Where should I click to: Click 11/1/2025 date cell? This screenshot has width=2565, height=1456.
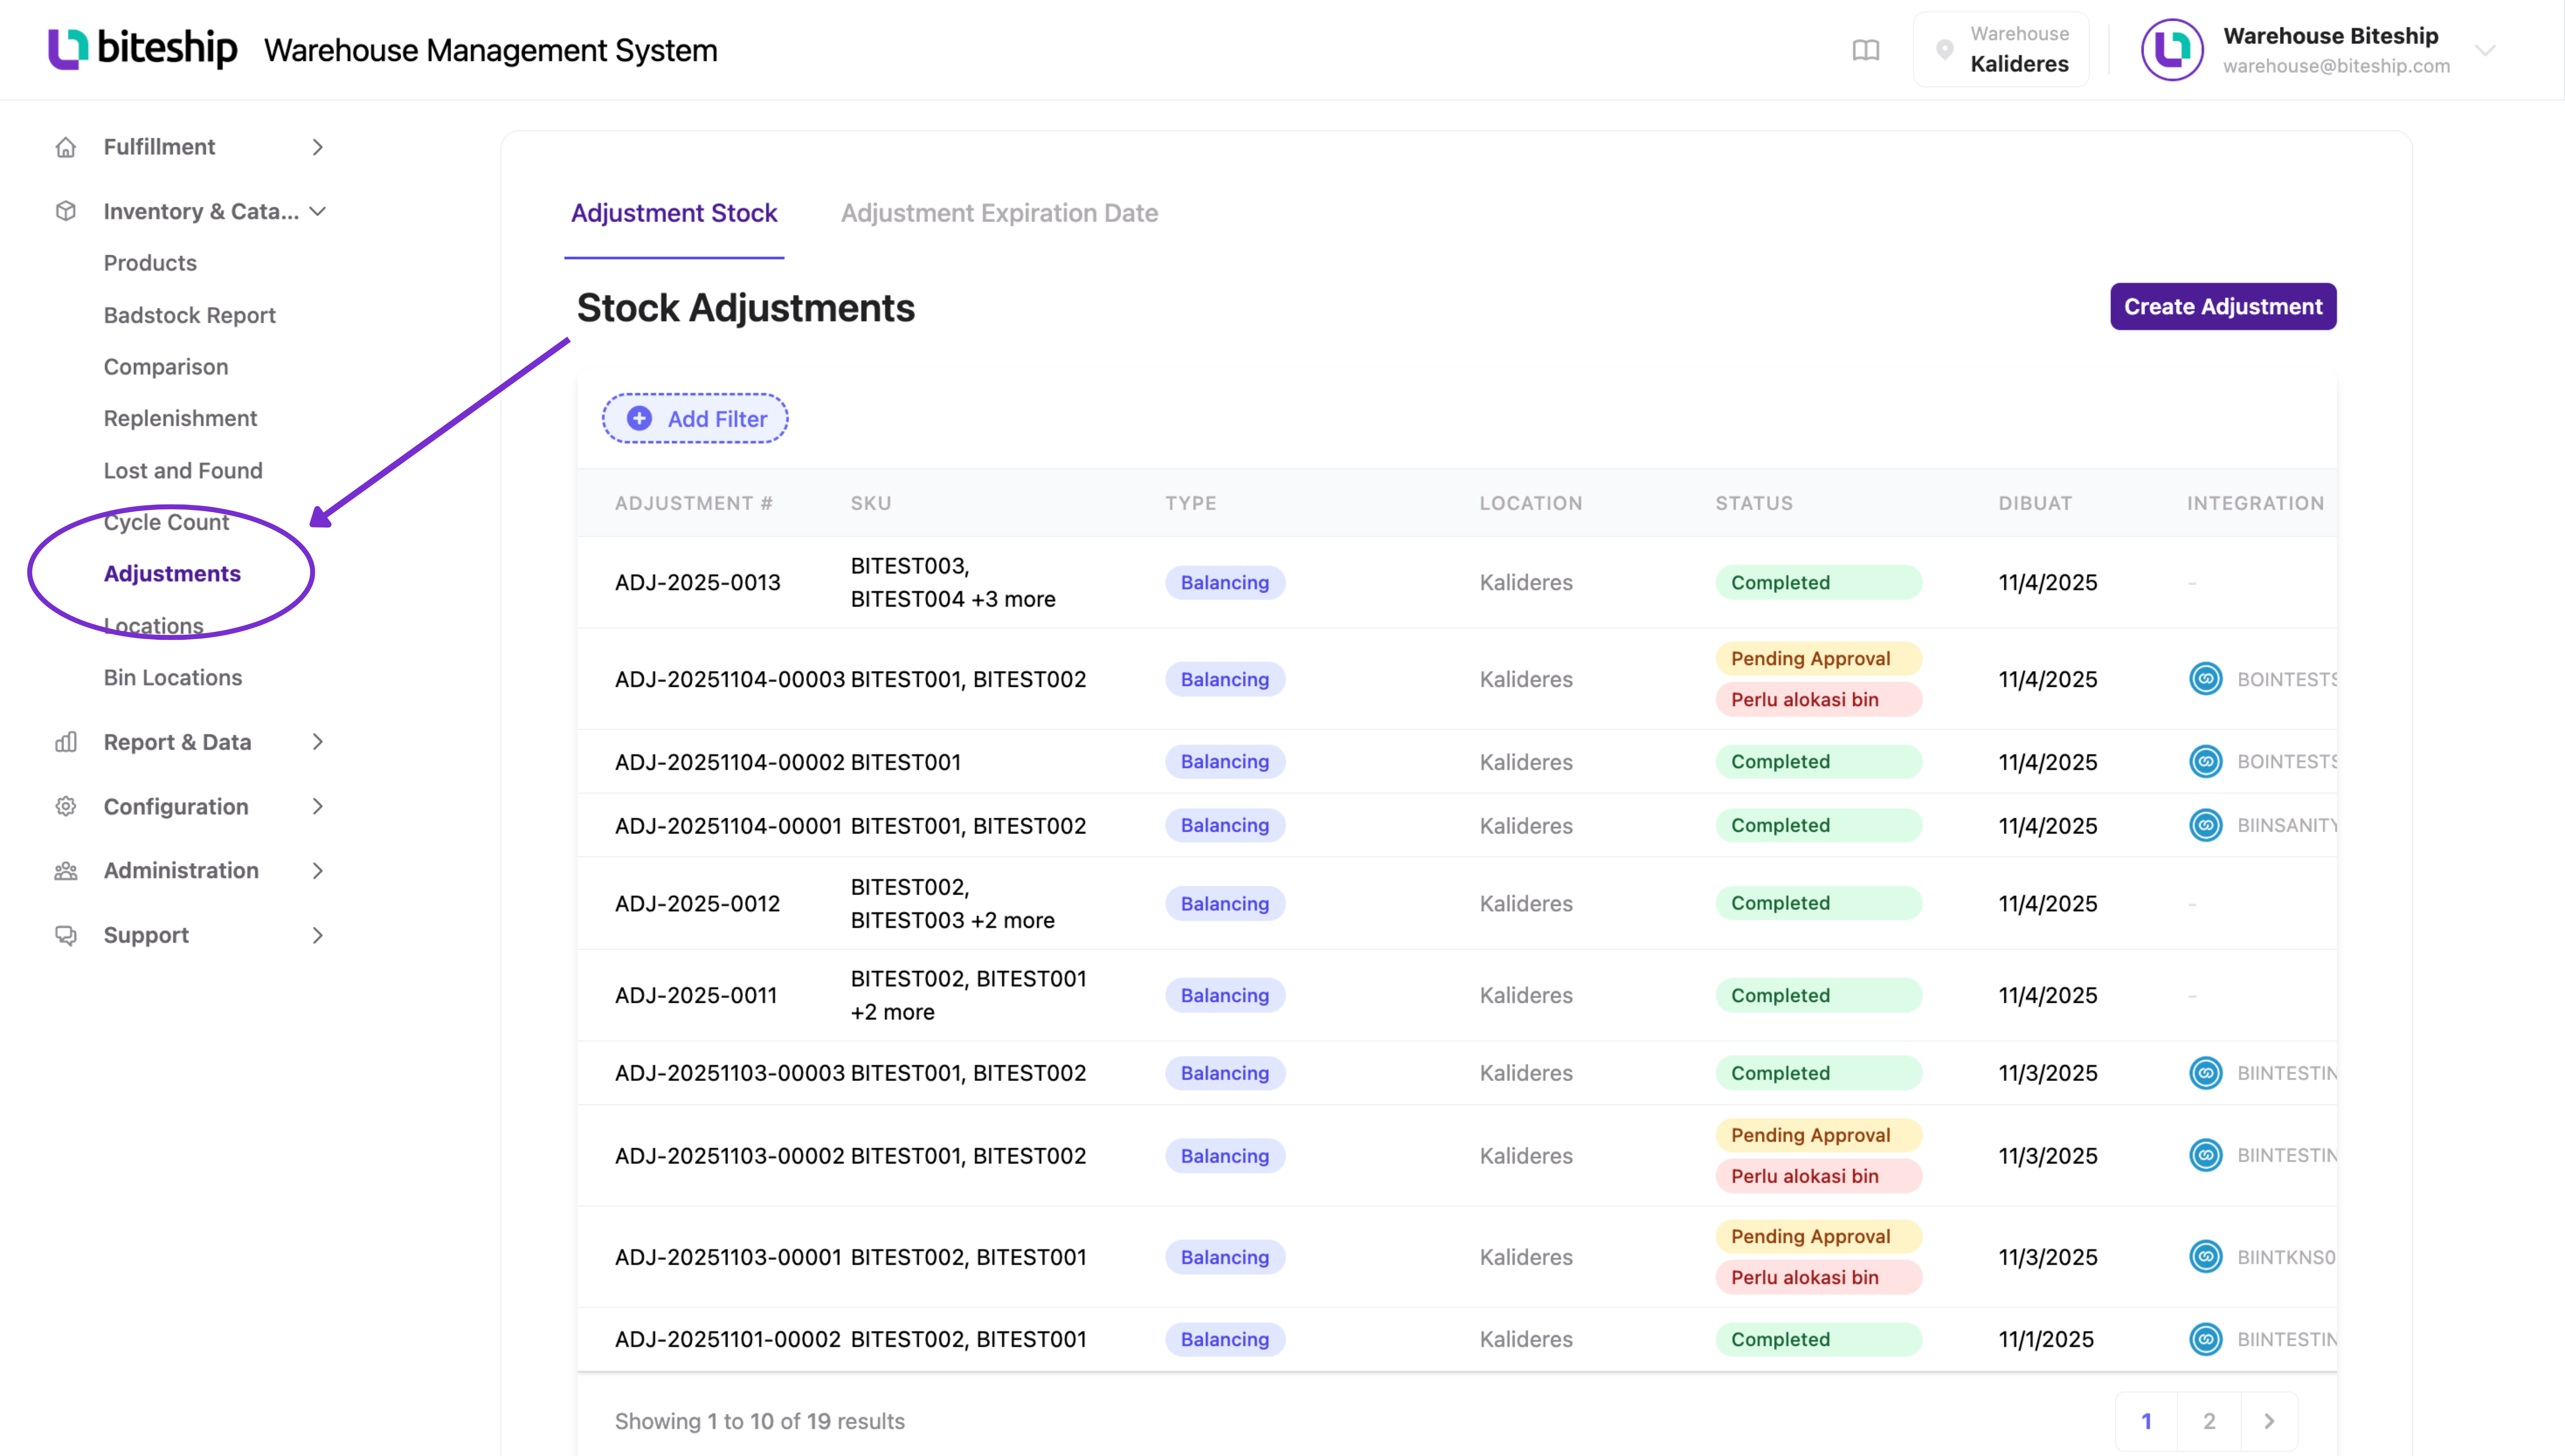tap(2046, 1340)
